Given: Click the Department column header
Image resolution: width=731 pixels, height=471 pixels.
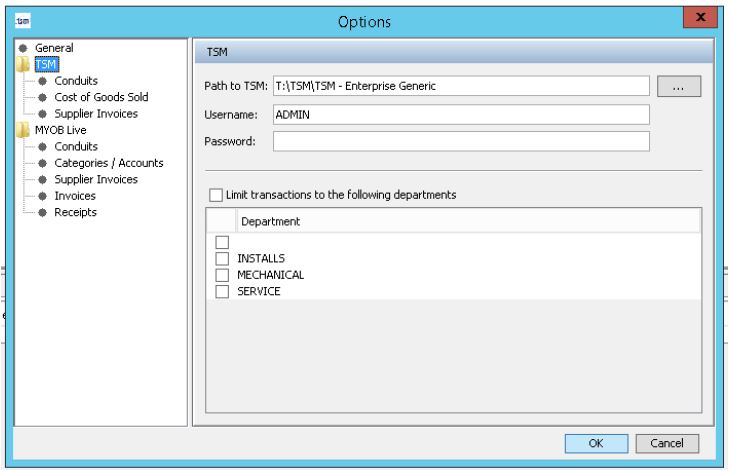Looking at the screenshot, I should (x=270, y=221).
